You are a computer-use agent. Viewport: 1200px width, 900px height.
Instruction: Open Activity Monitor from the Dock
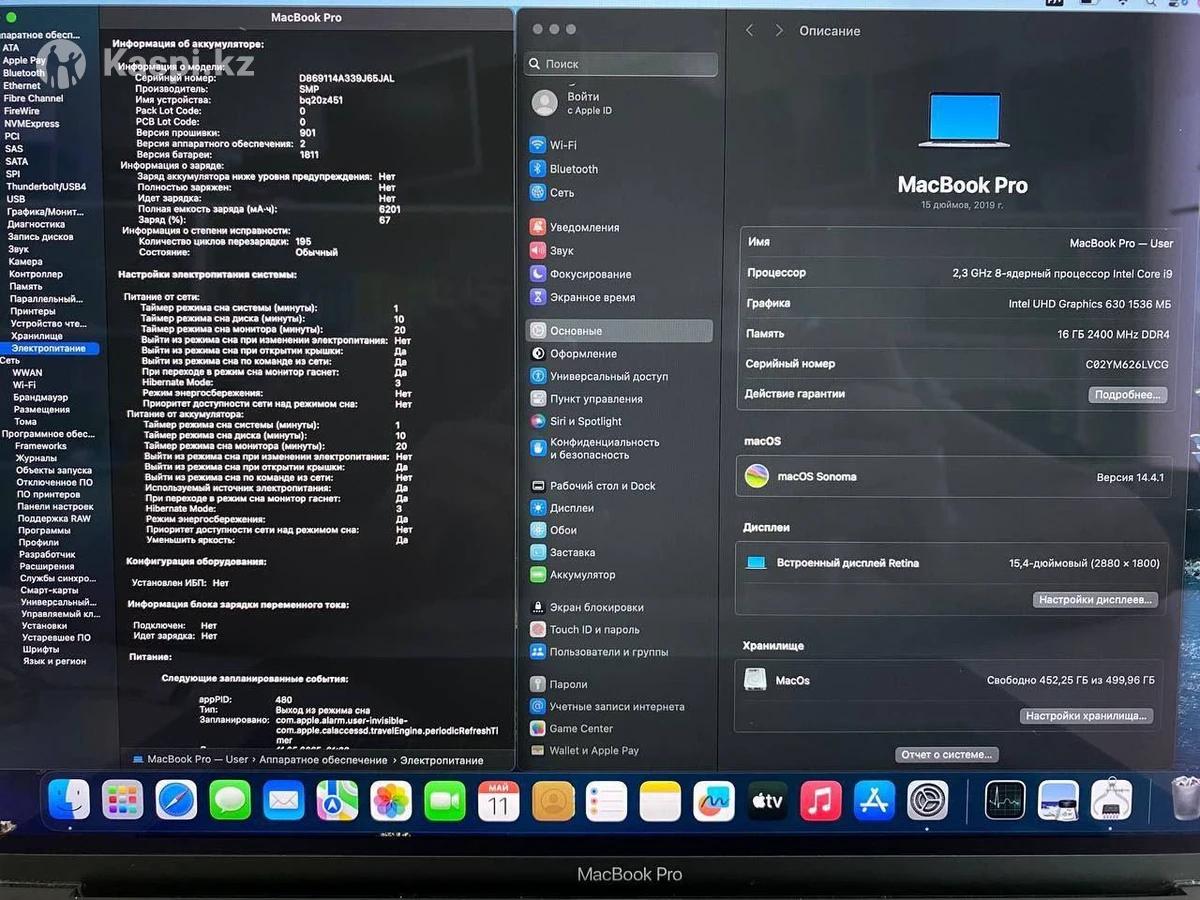[1005, 800]
